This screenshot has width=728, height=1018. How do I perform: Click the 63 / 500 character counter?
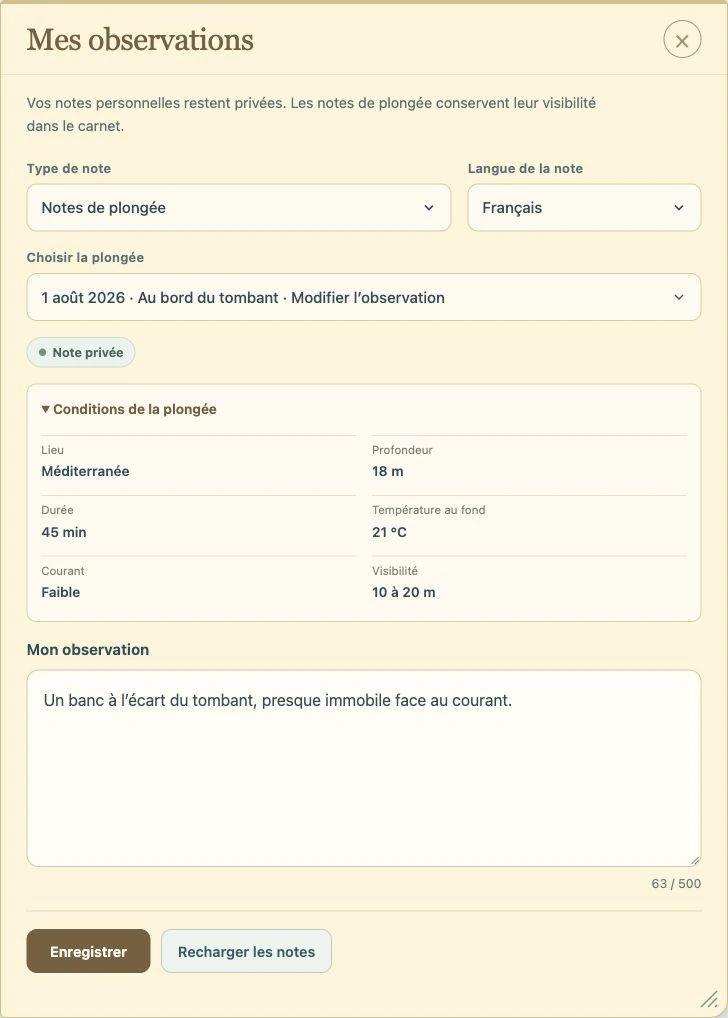(x=676, y=884)
